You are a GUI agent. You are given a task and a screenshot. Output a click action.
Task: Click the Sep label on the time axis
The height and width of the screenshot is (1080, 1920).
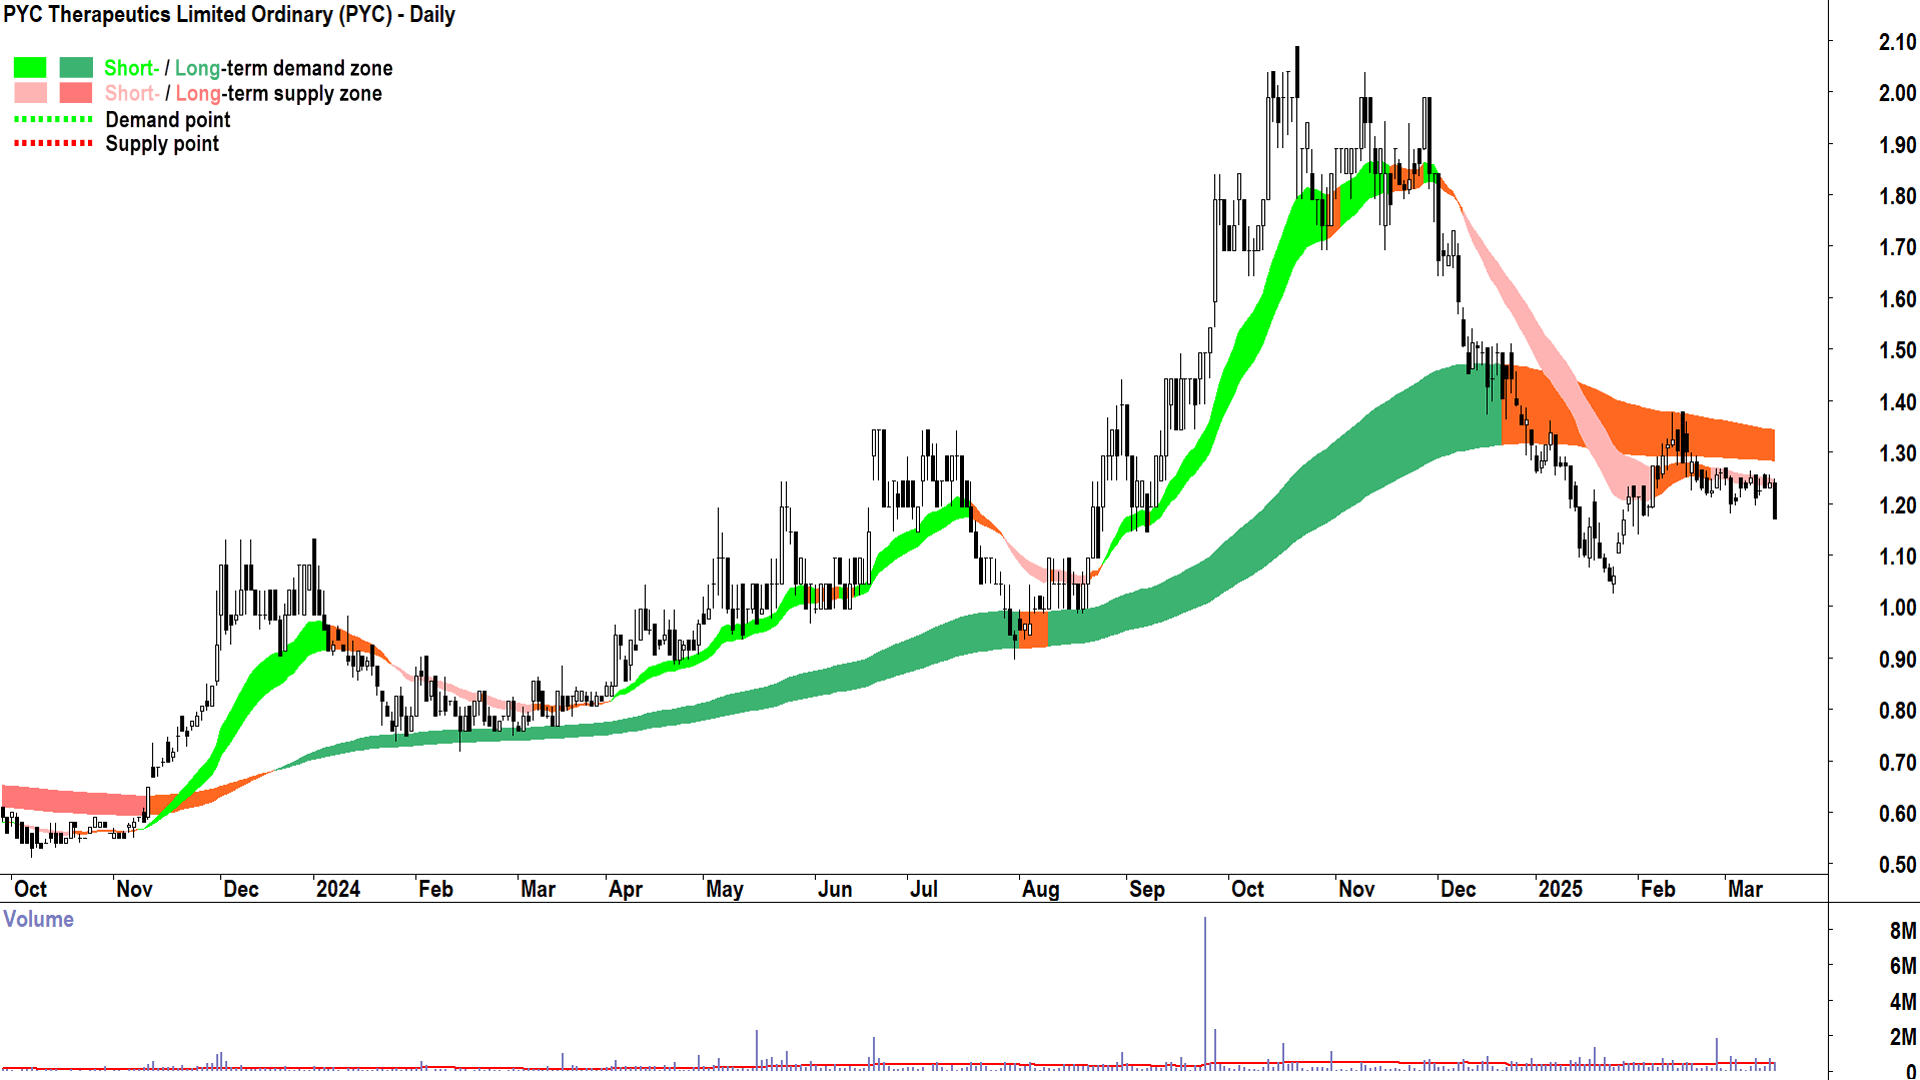1147,889
